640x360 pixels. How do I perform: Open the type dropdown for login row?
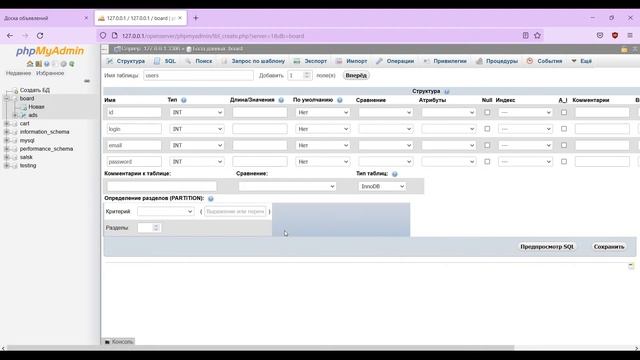click(197, 129)
